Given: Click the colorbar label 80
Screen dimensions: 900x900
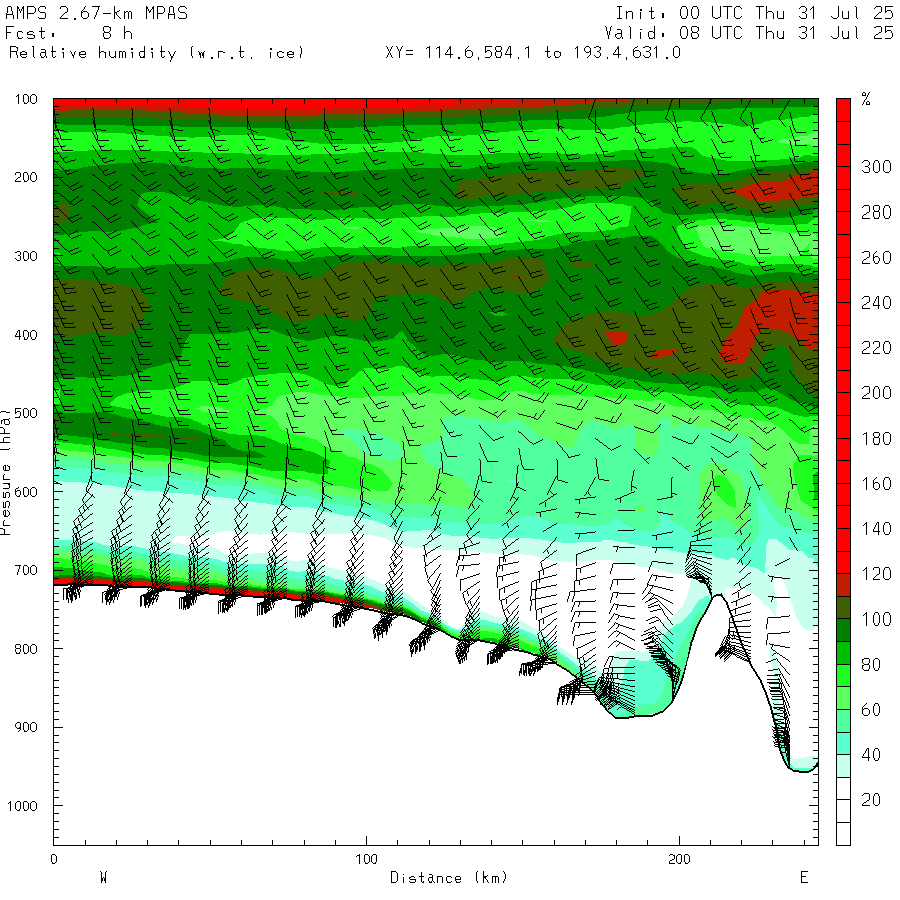Looking at the screenshot, I should (871, 665).
